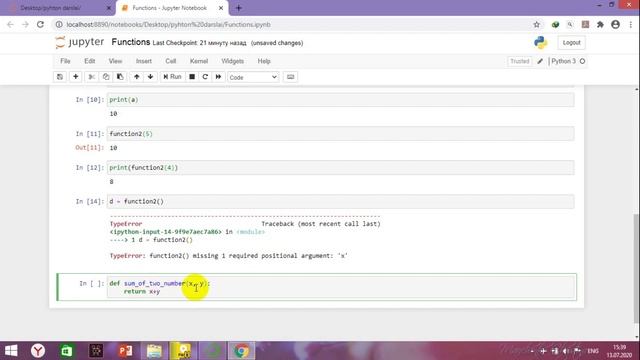Open the Edit menu
640x360 pixels.
point(90,61)
